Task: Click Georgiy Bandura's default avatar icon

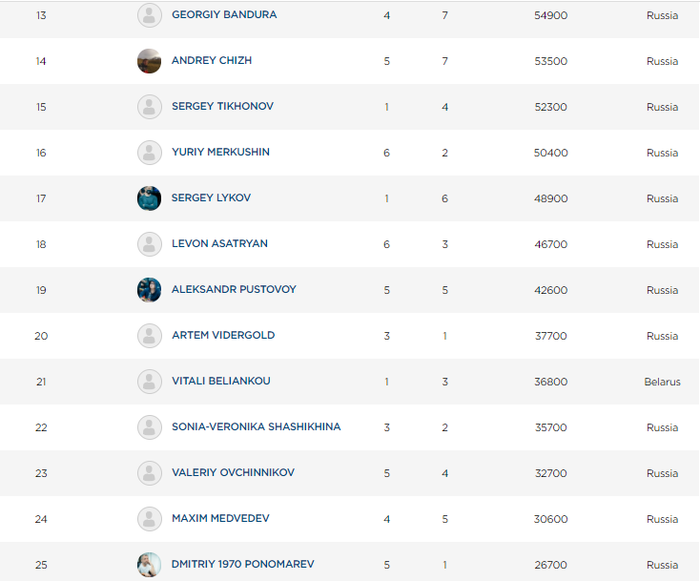Action: point(149,15)
